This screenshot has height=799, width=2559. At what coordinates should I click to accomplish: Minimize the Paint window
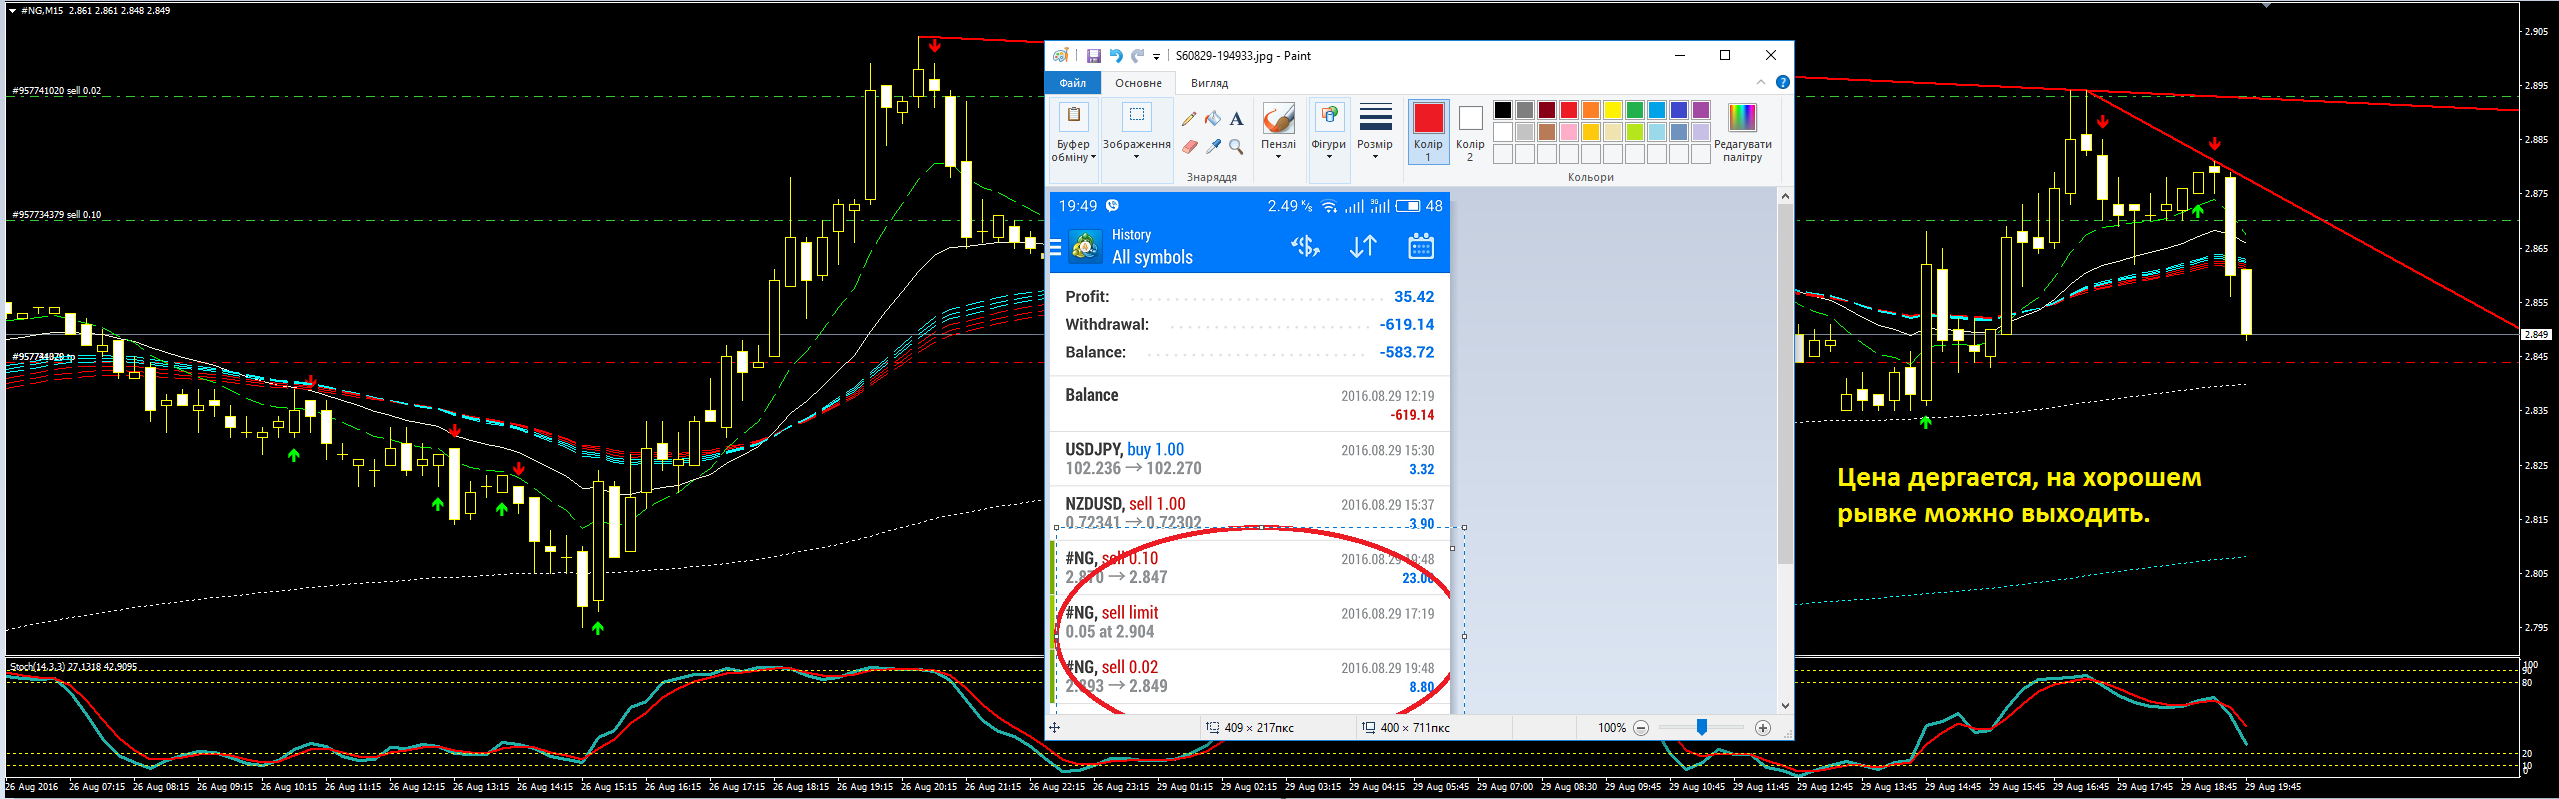point(1680,56)
